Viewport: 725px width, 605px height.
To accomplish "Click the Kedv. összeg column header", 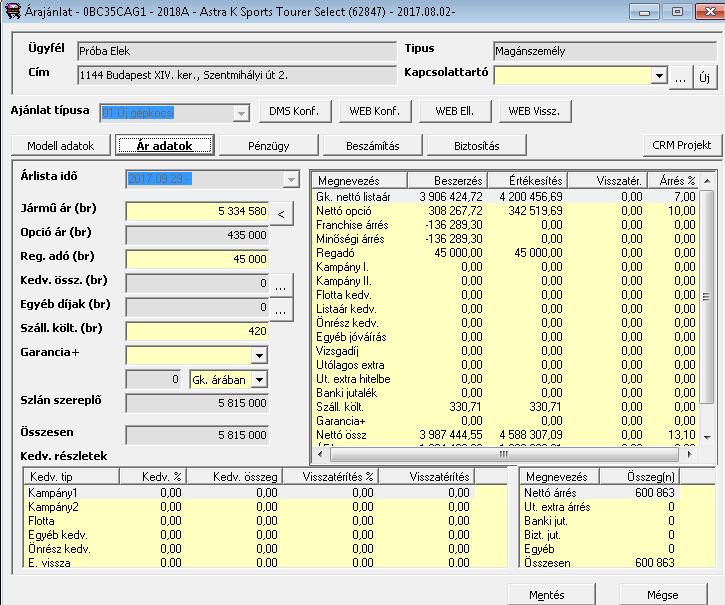I will (234, 476).
